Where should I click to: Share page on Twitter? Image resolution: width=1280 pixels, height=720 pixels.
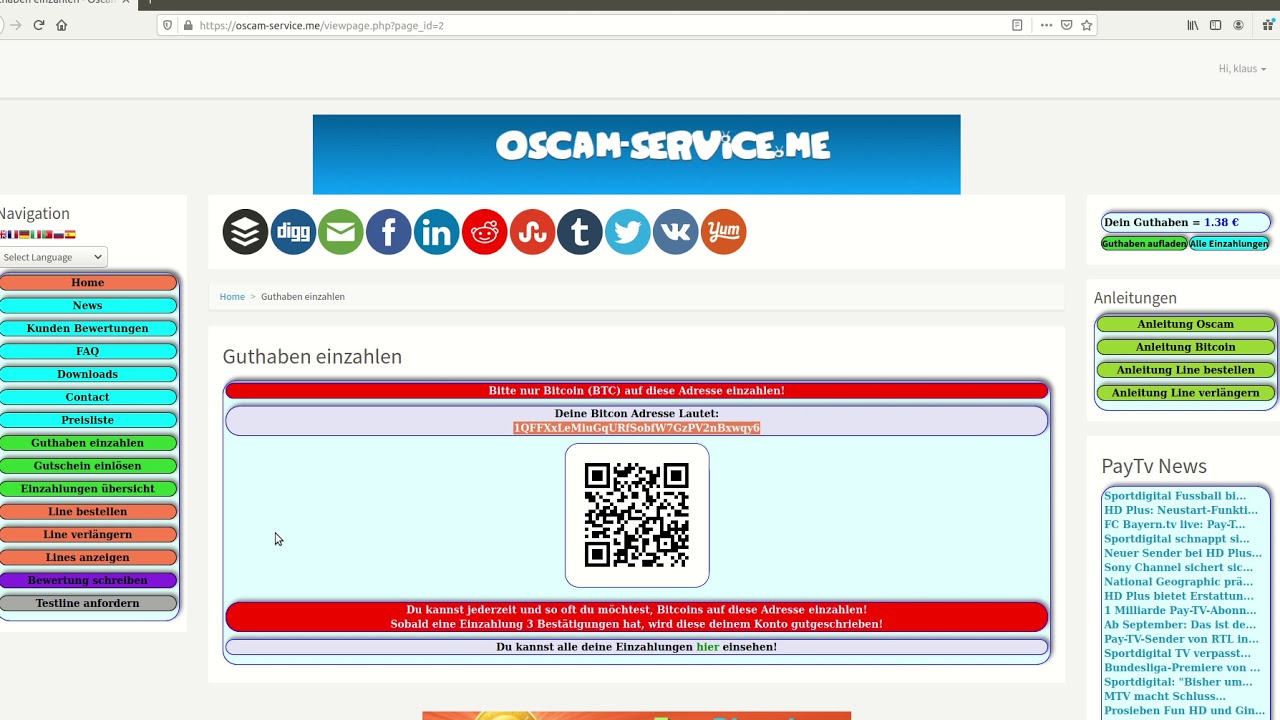click(x=628, y=232)
